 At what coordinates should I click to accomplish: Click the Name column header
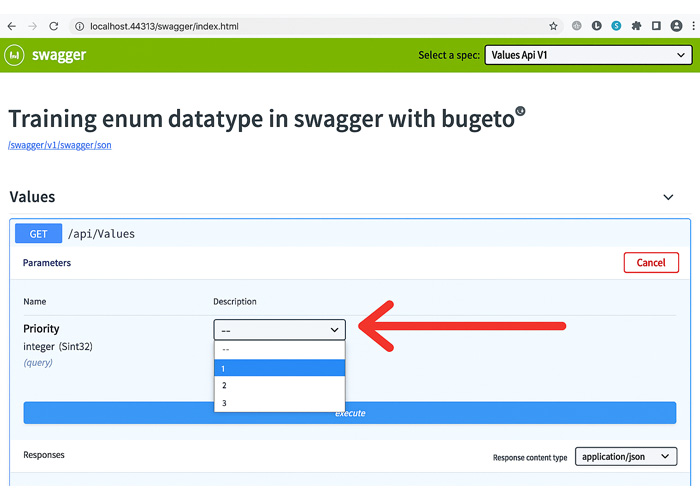(35, 301)
